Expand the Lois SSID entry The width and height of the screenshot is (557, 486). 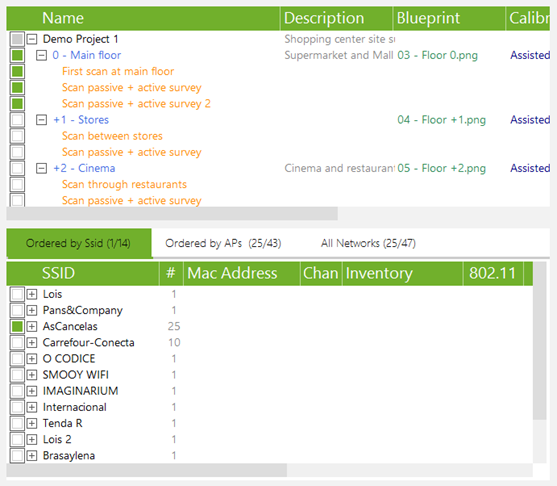(x=32, y=294)
